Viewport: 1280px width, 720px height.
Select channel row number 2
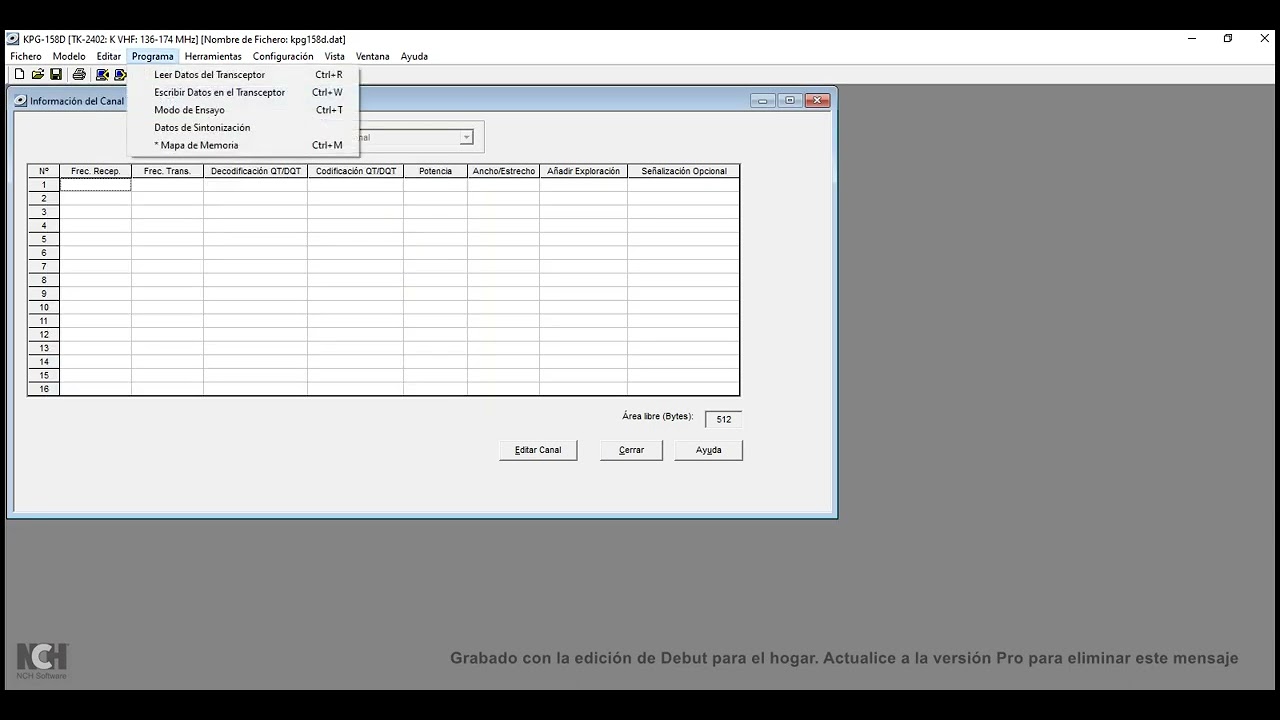[44, 199]
